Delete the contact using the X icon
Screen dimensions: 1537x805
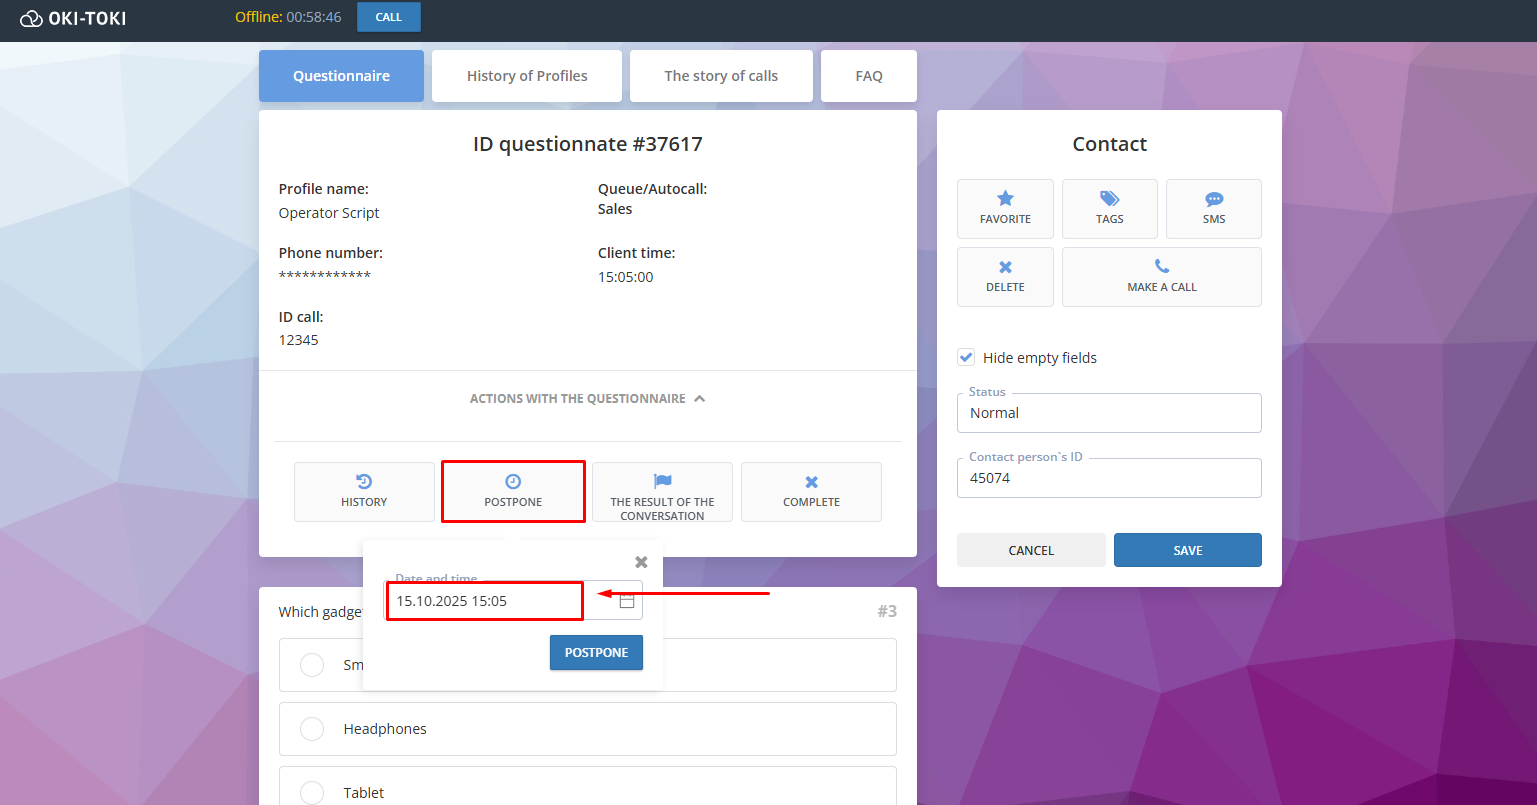coord(1005,267)
